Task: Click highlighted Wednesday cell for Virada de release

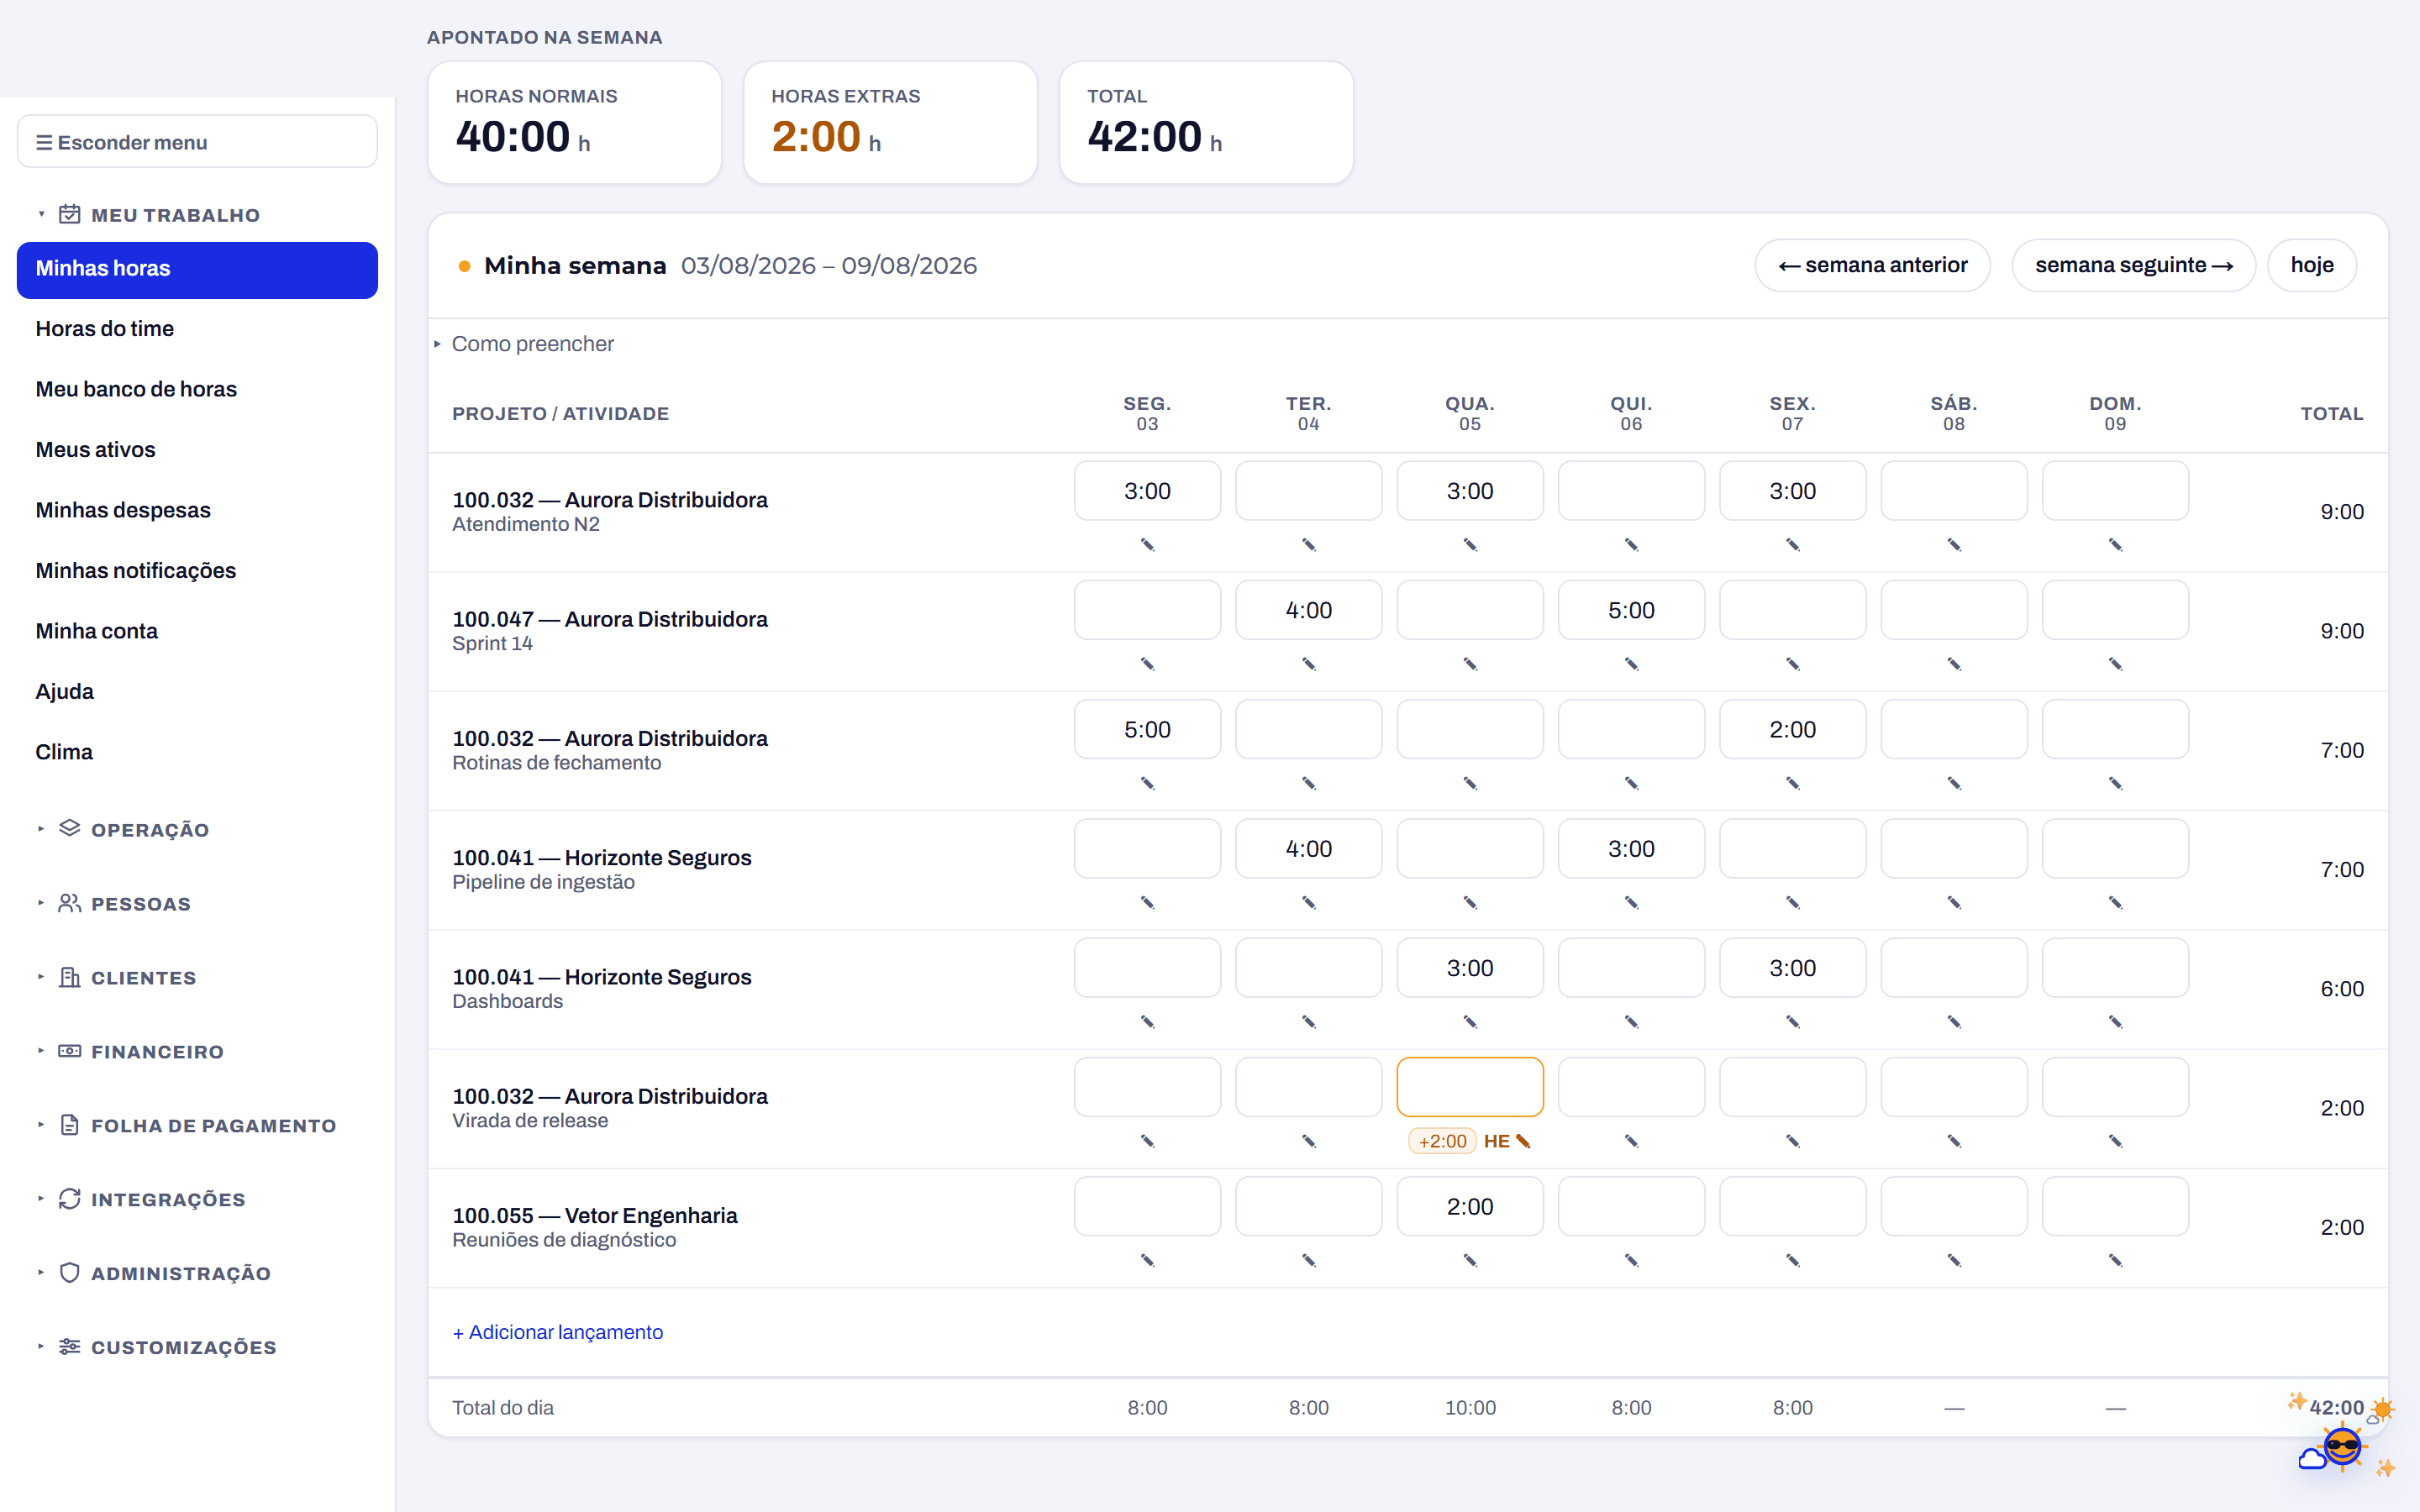Action: [x=1470, y=1087]
